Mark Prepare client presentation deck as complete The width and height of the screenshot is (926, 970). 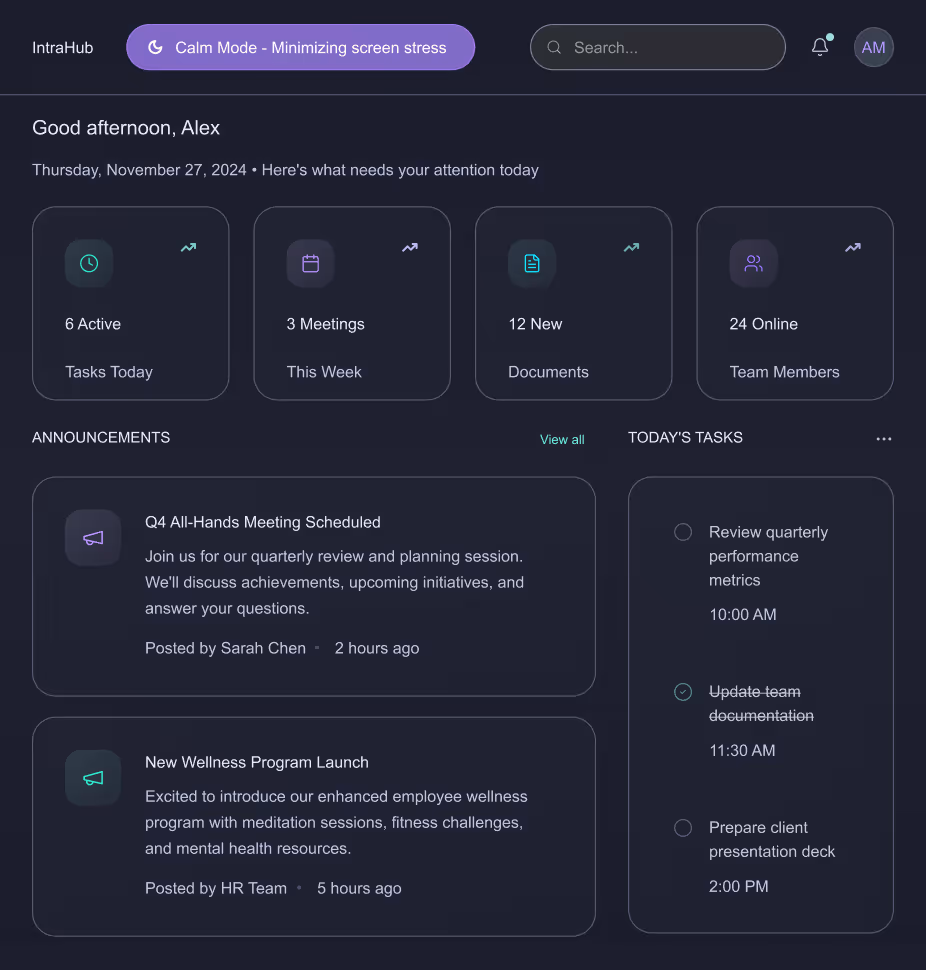click(x=683, y=828)
